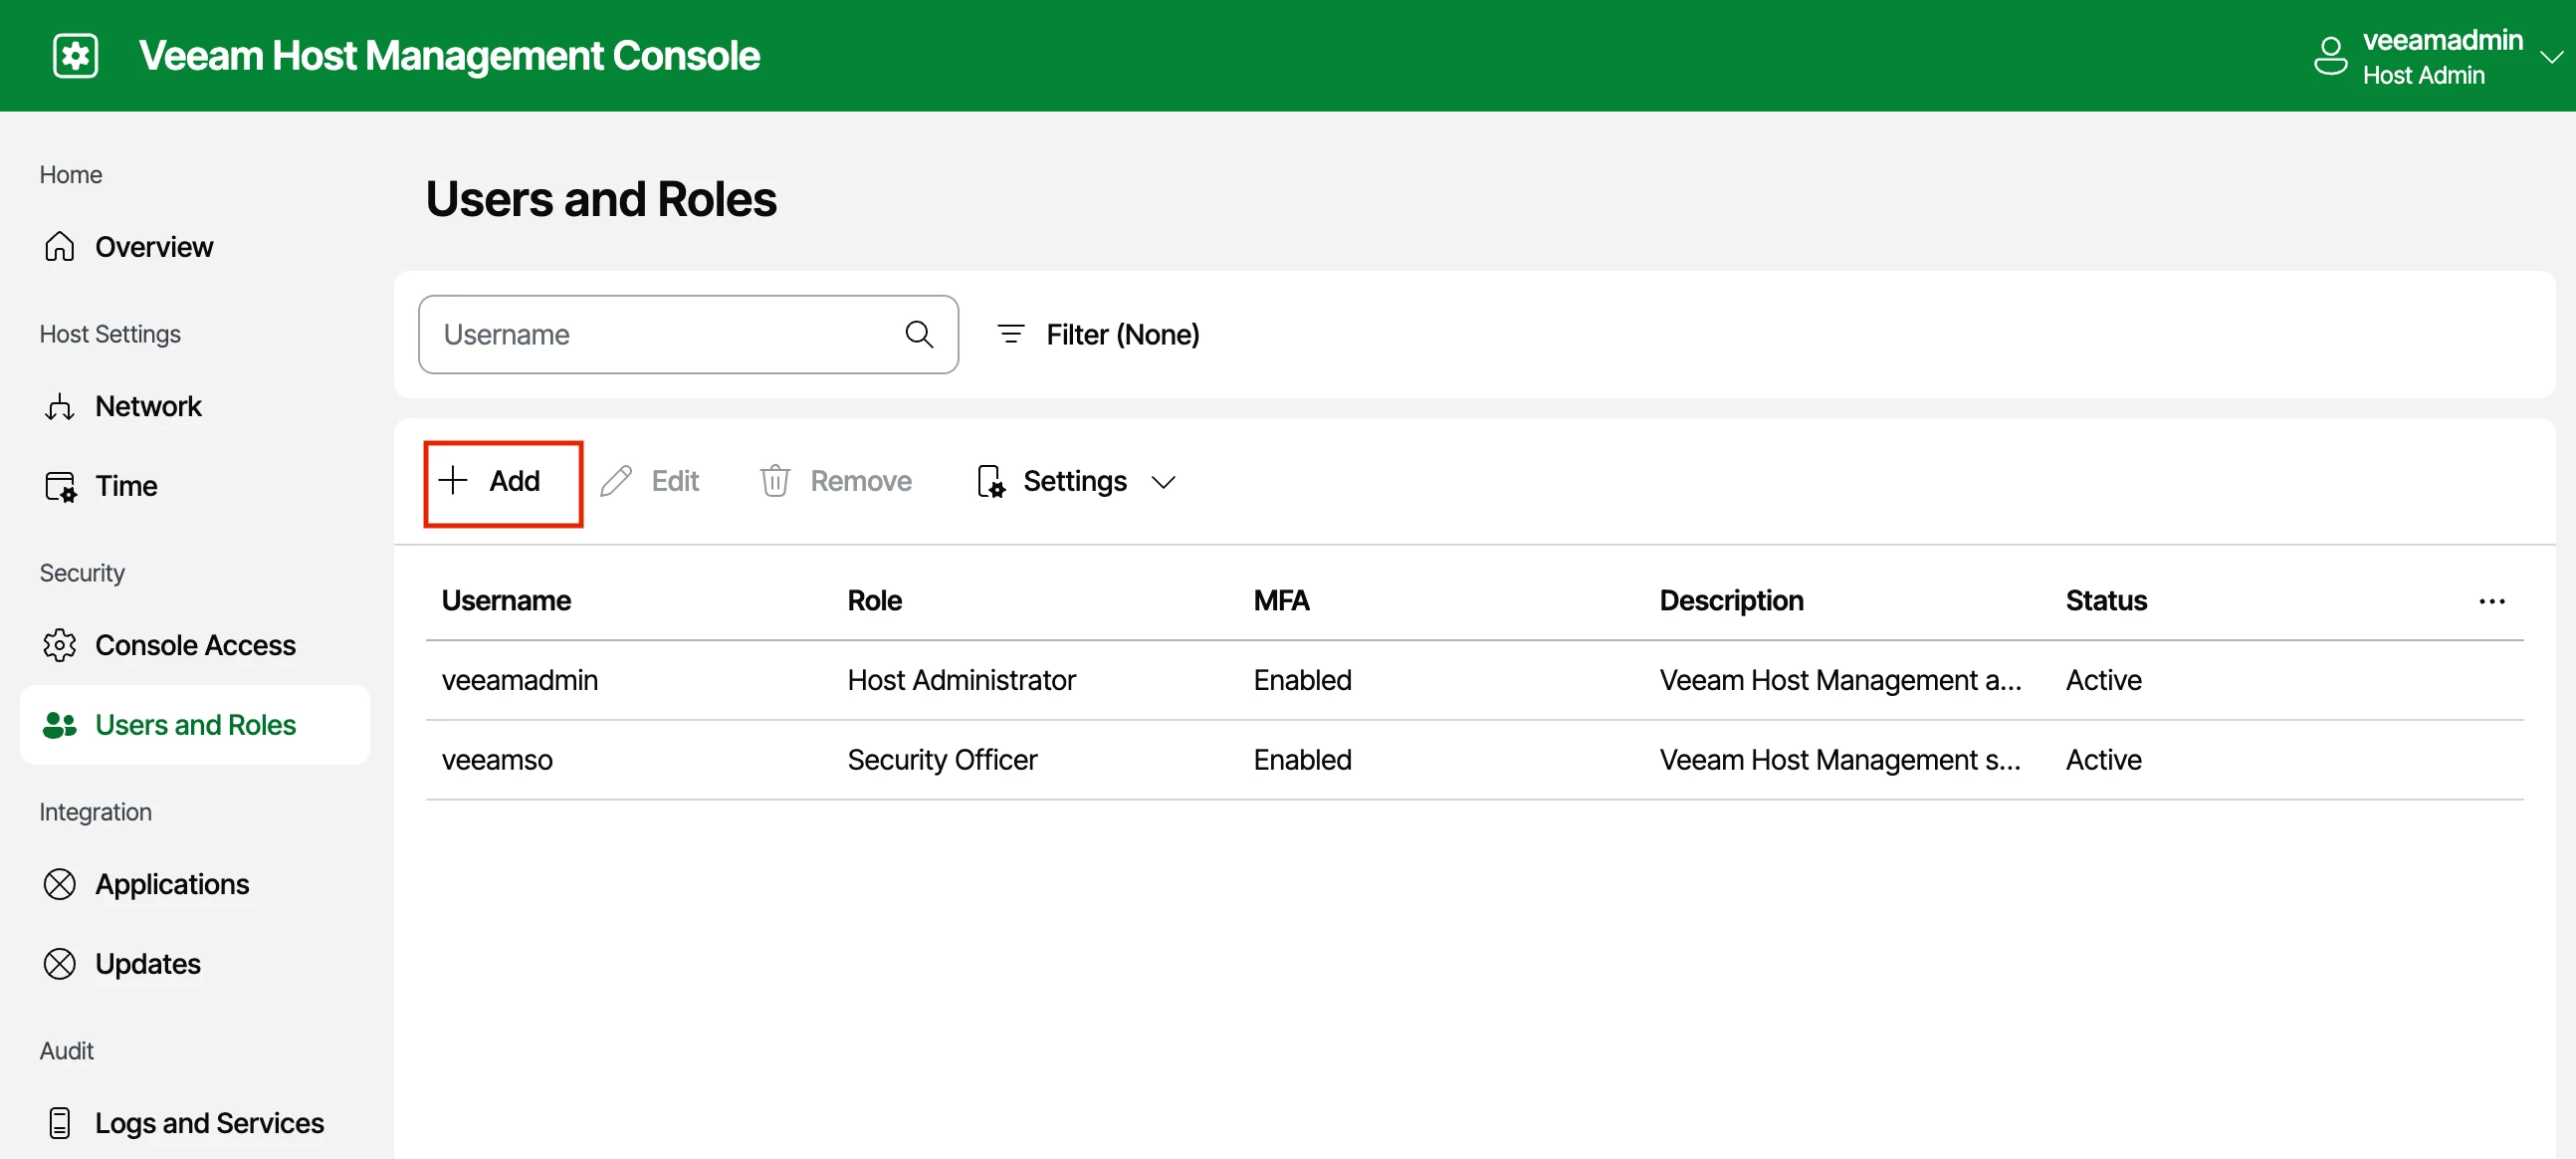Viewport: 2576px width, 1159px height.
Task: Click the Add user button
Action: (x=503, y=483)
